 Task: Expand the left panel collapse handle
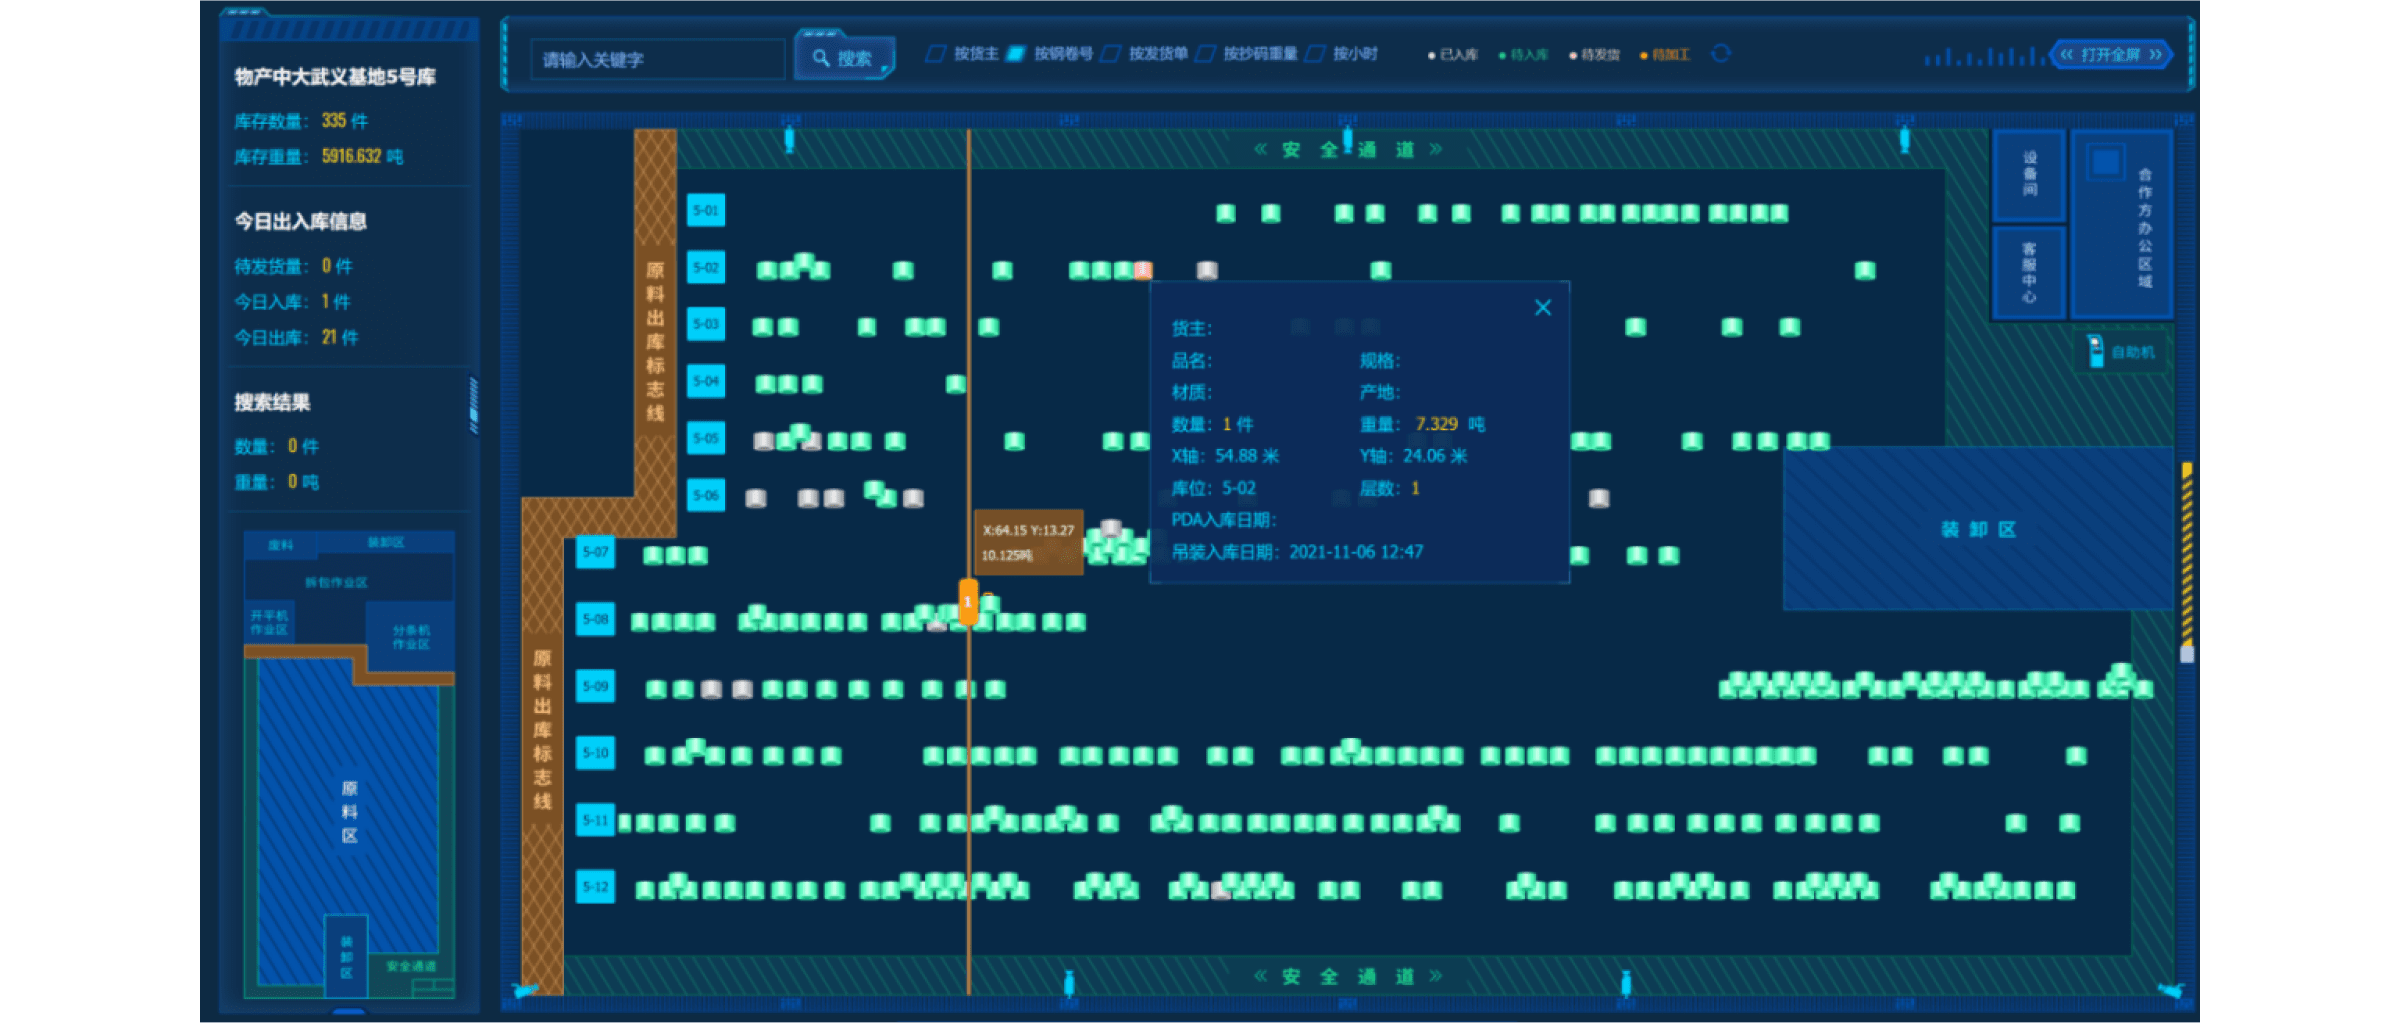coord(473,405)
